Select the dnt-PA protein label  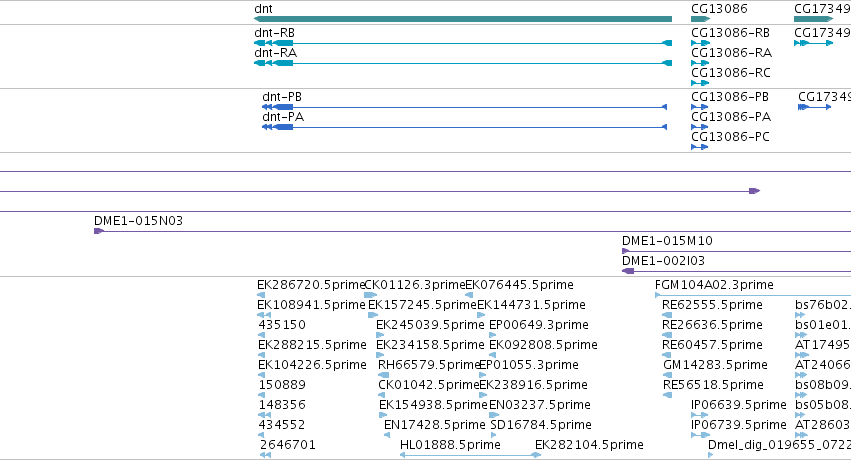[x=283, y=117]
